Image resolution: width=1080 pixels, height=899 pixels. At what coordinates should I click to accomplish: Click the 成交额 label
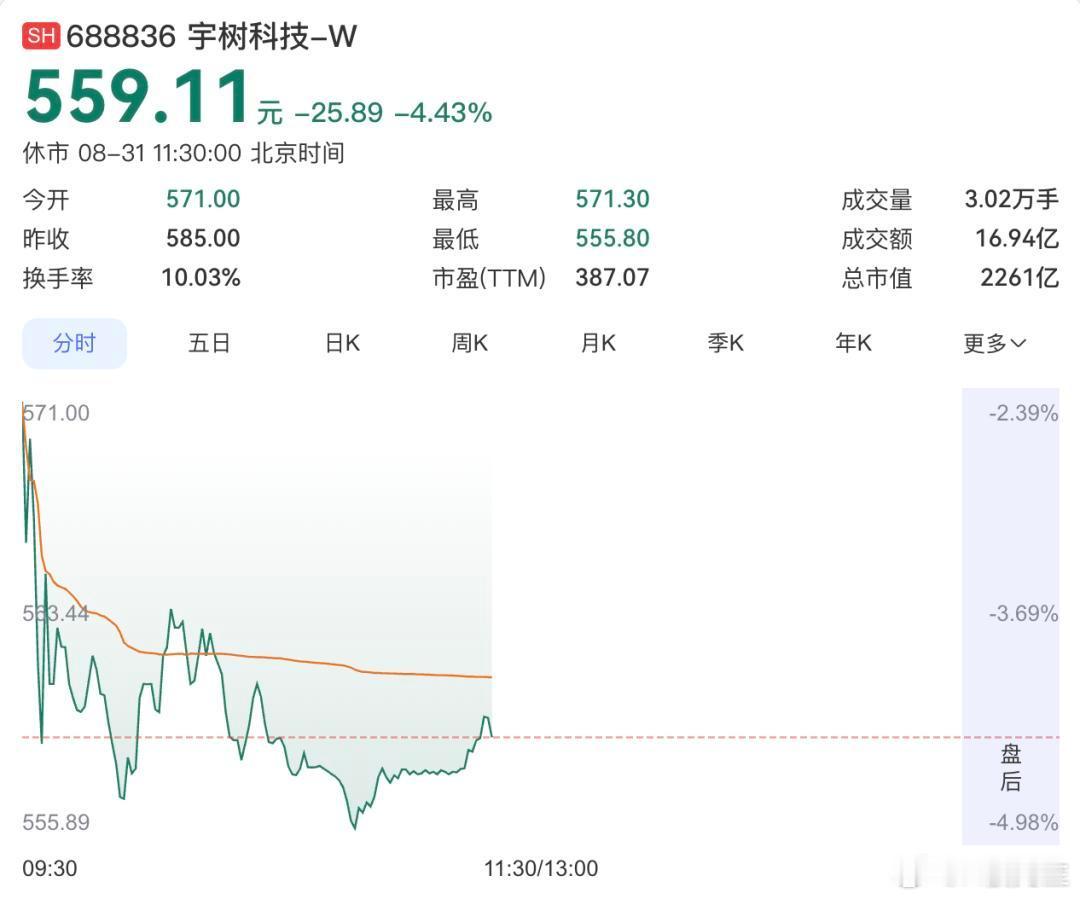(877, 239)
